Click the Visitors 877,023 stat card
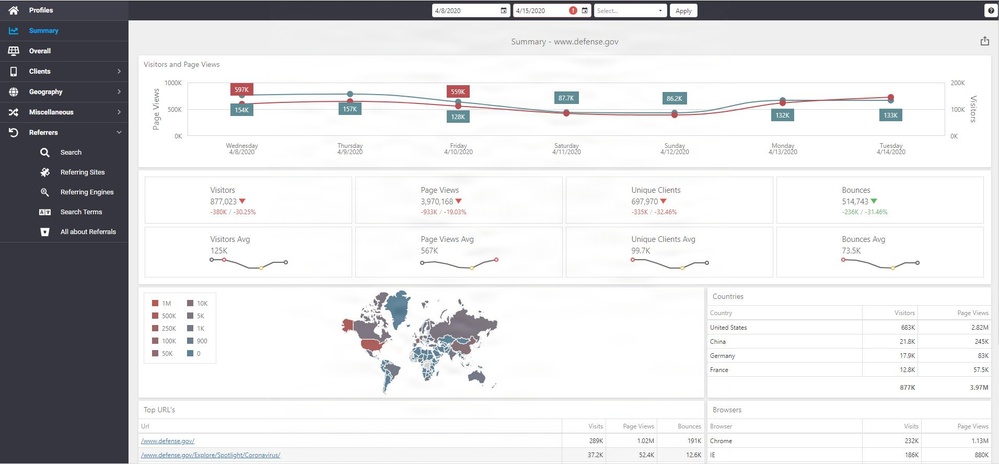 pos(248,200)
